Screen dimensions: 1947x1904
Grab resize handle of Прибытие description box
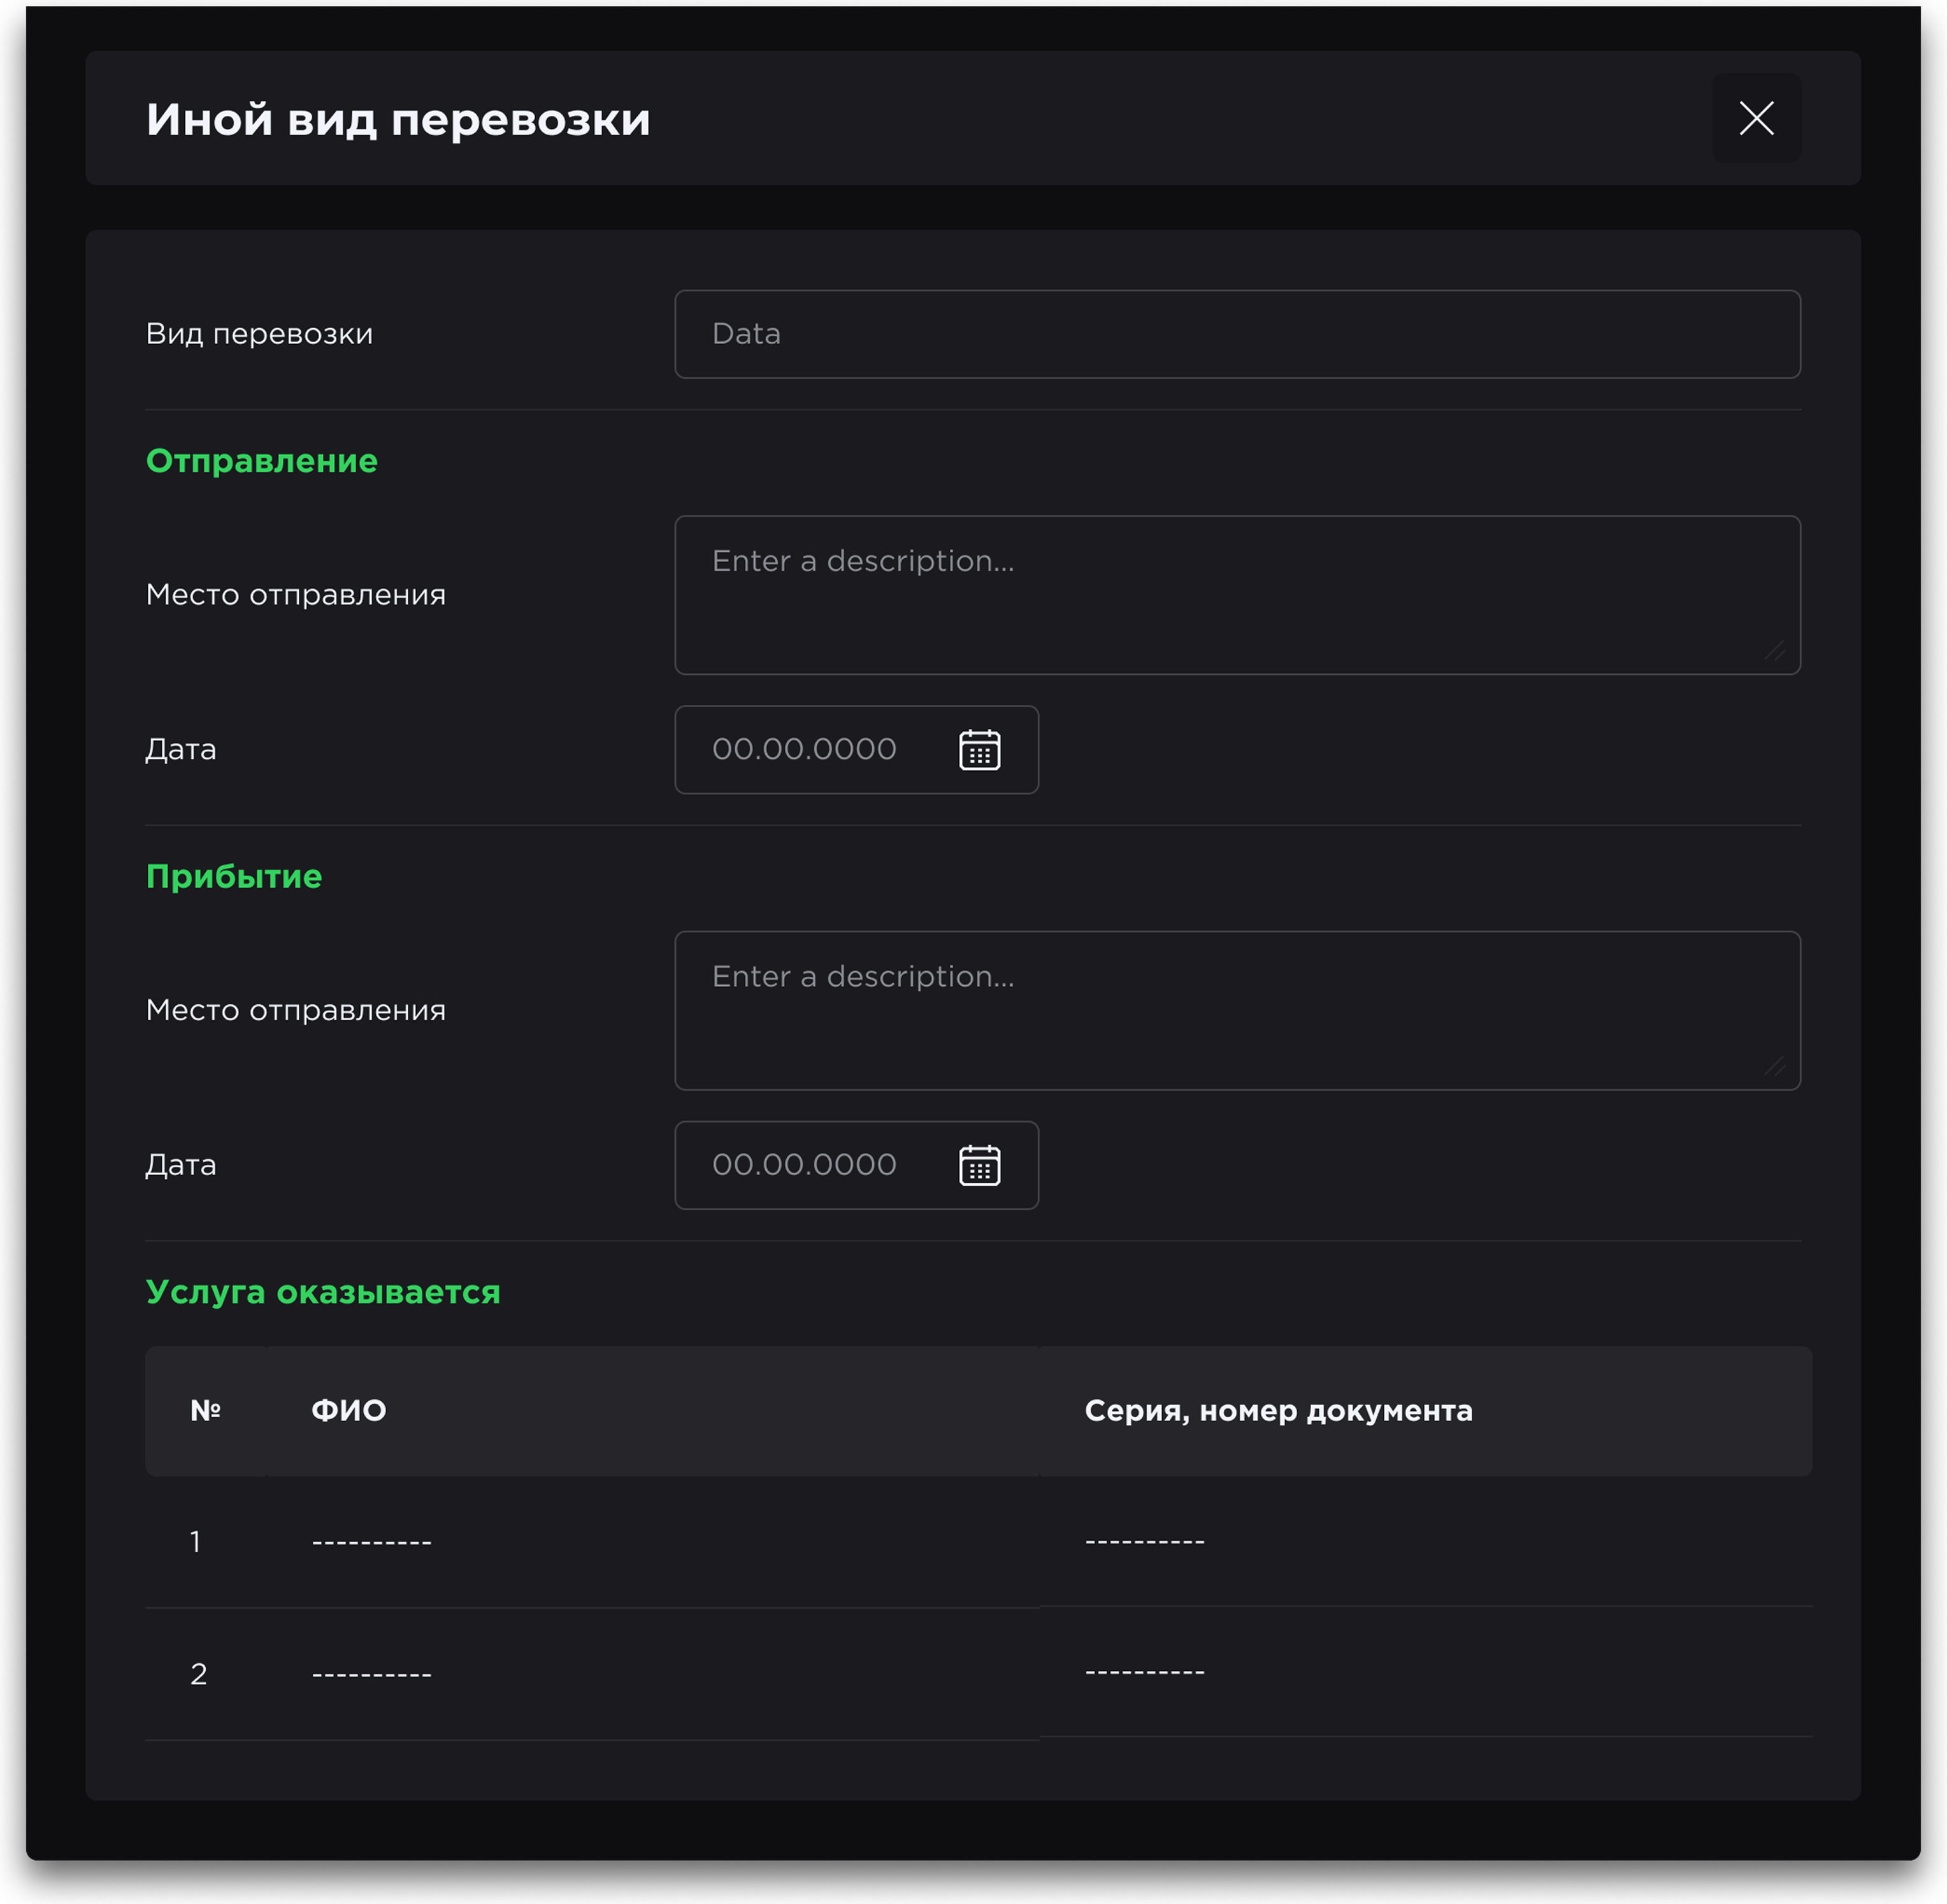click(1775, 1067)
